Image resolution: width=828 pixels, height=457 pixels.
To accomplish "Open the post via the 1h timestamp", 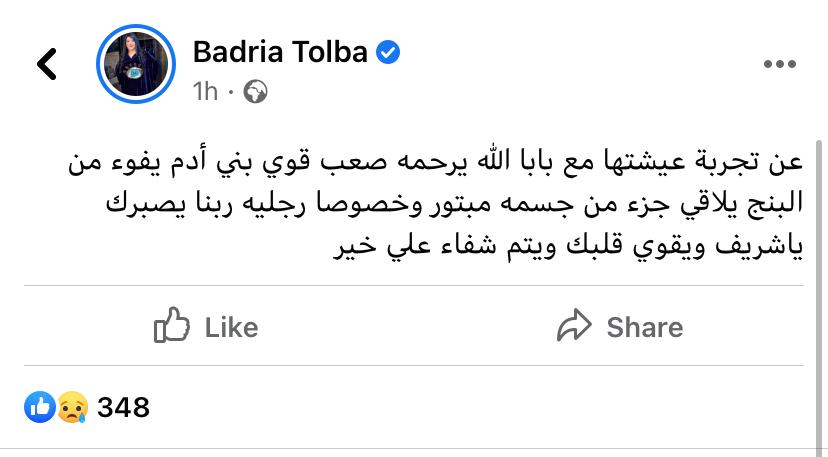I will (x=205, y=91).
